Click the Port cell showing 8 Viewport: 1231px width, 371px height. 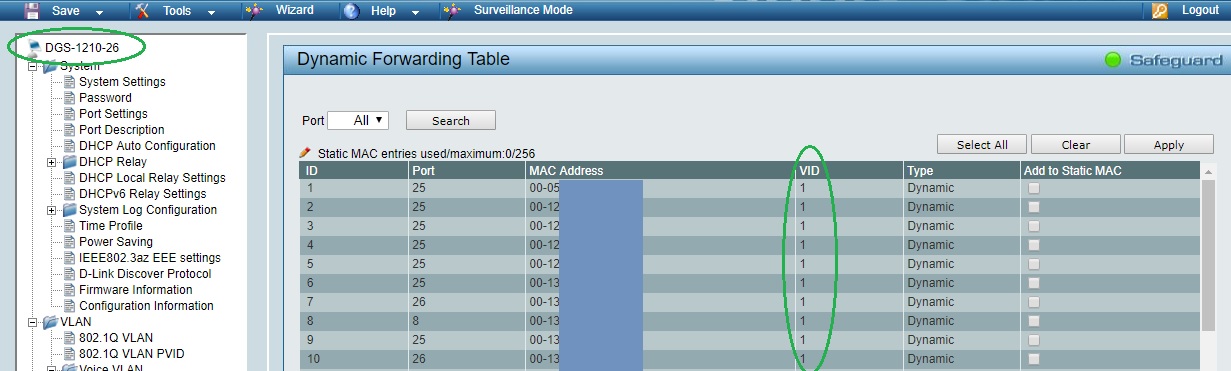click(467, 321)
